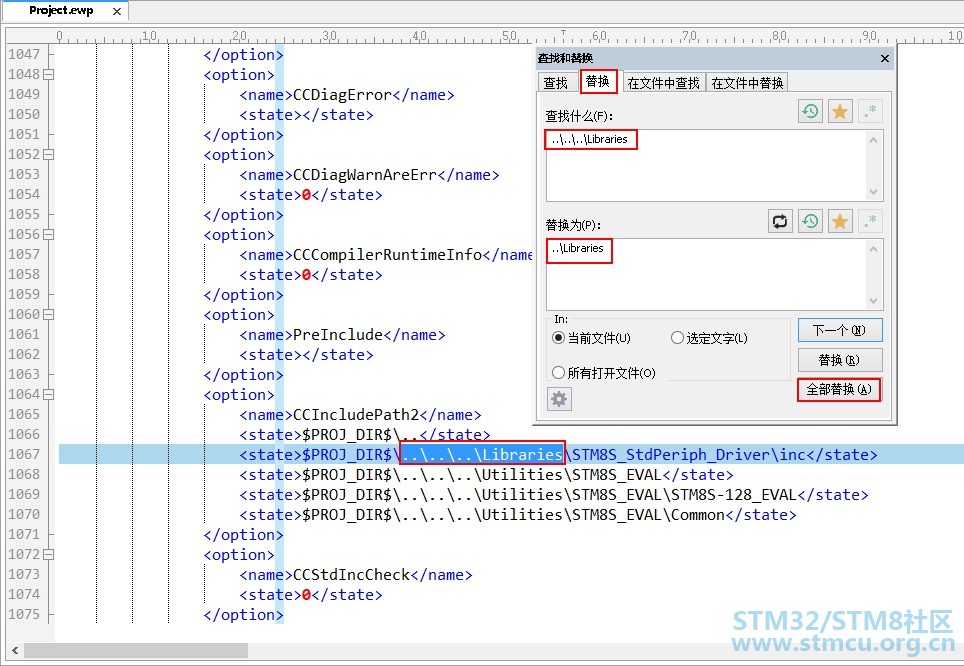Screen dimensions: 964x666
Task: Click line number 1075 in the gutter
Action: 24,614
